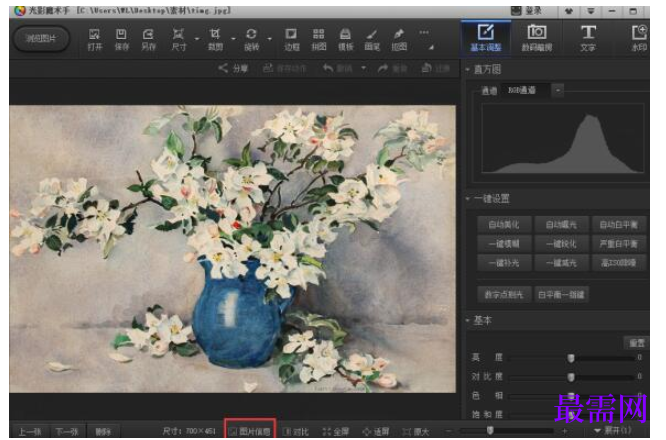Viewport: 666px width, 440px height.
Task: Click the skin icon in the title bar
Action: coord(569,11)
